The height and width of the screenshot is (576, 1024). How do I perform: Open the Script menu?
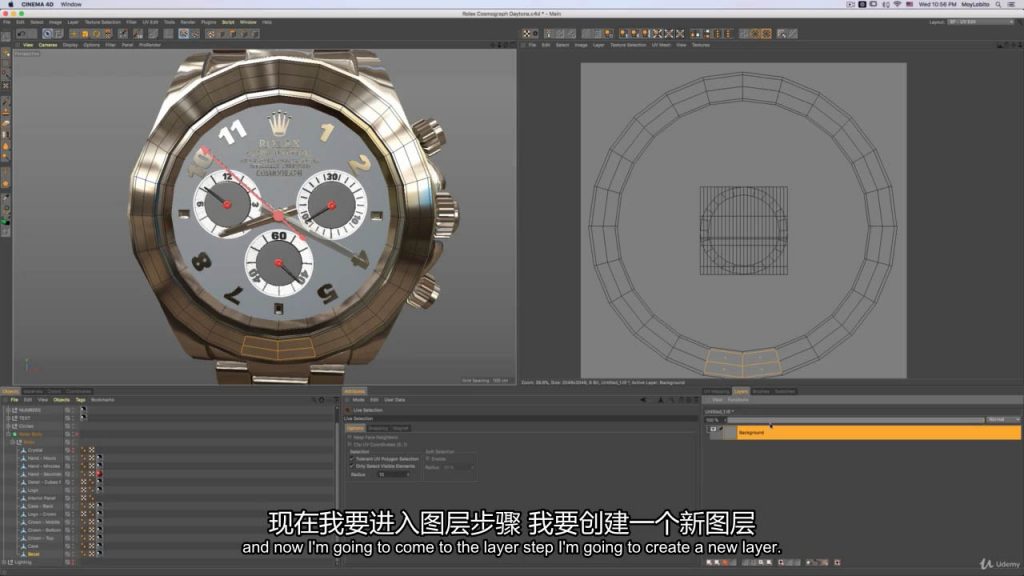[x=228, y=22]
